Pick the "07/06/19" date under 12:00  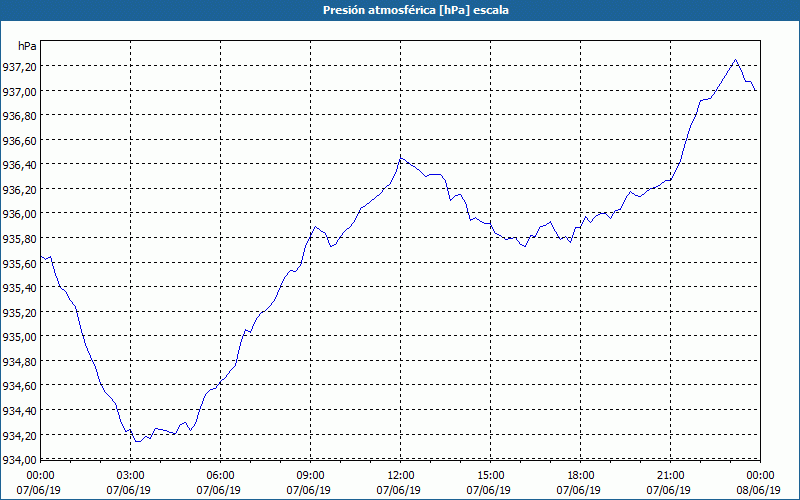click(398, 490)
